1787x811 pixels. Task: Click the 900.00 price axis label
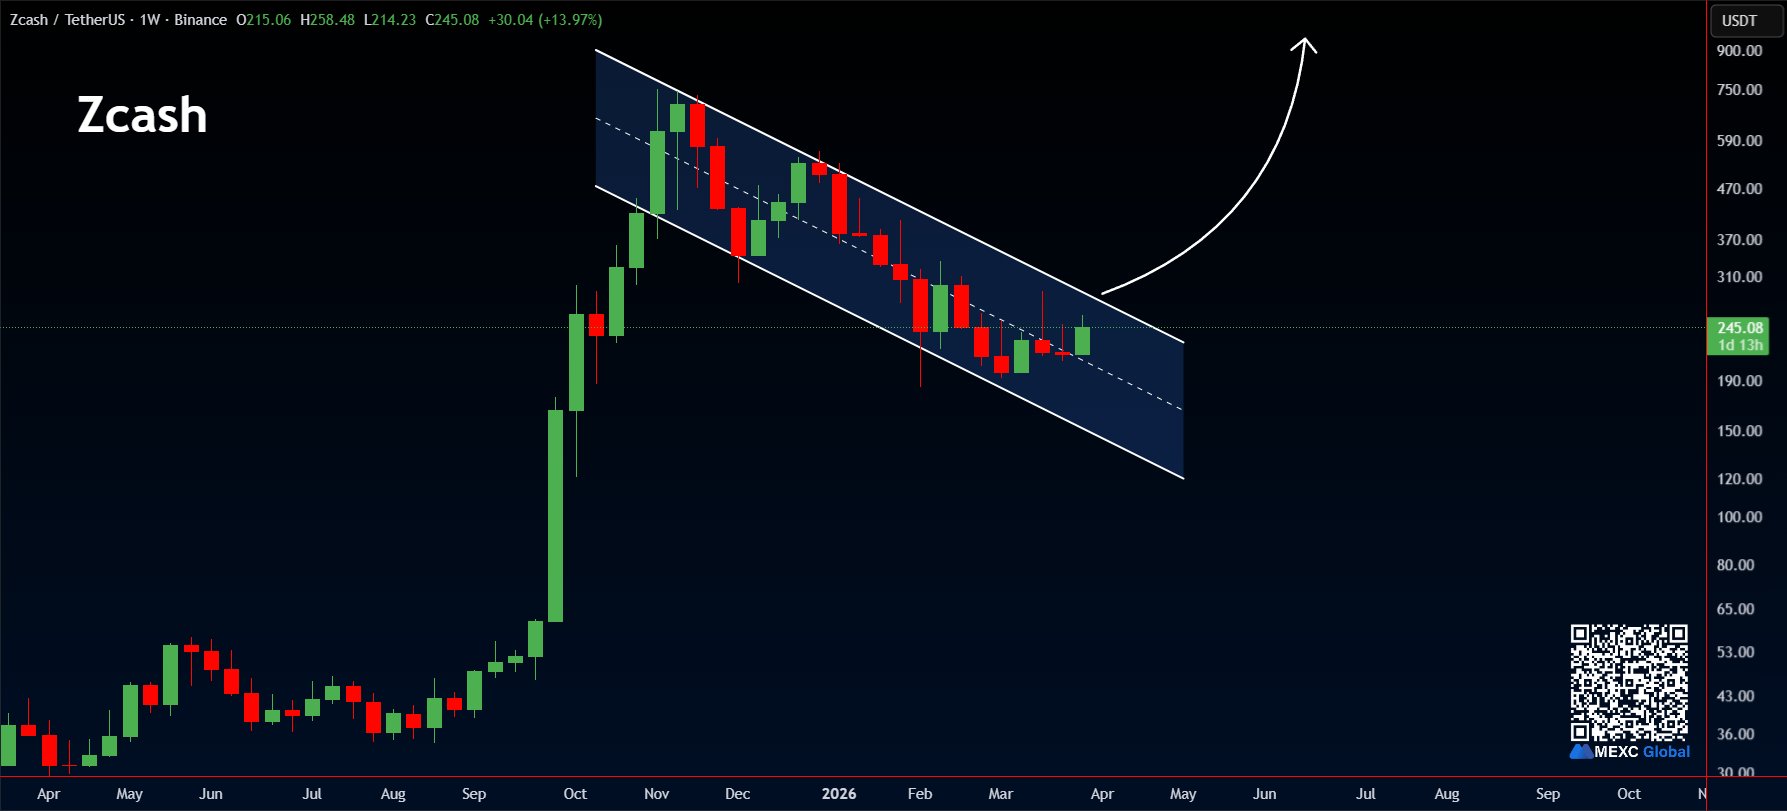pyautogui.click(x=1740, y=51)
